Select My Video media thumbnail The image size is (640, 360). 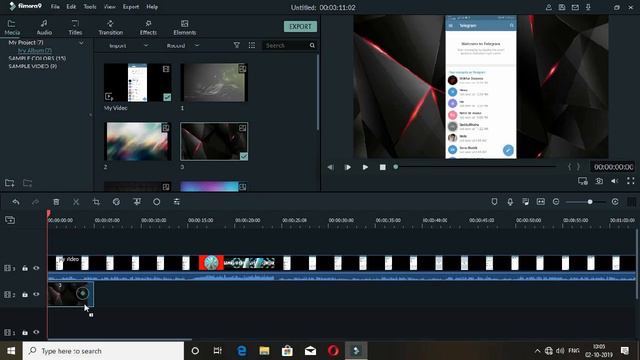click(138, 82)
